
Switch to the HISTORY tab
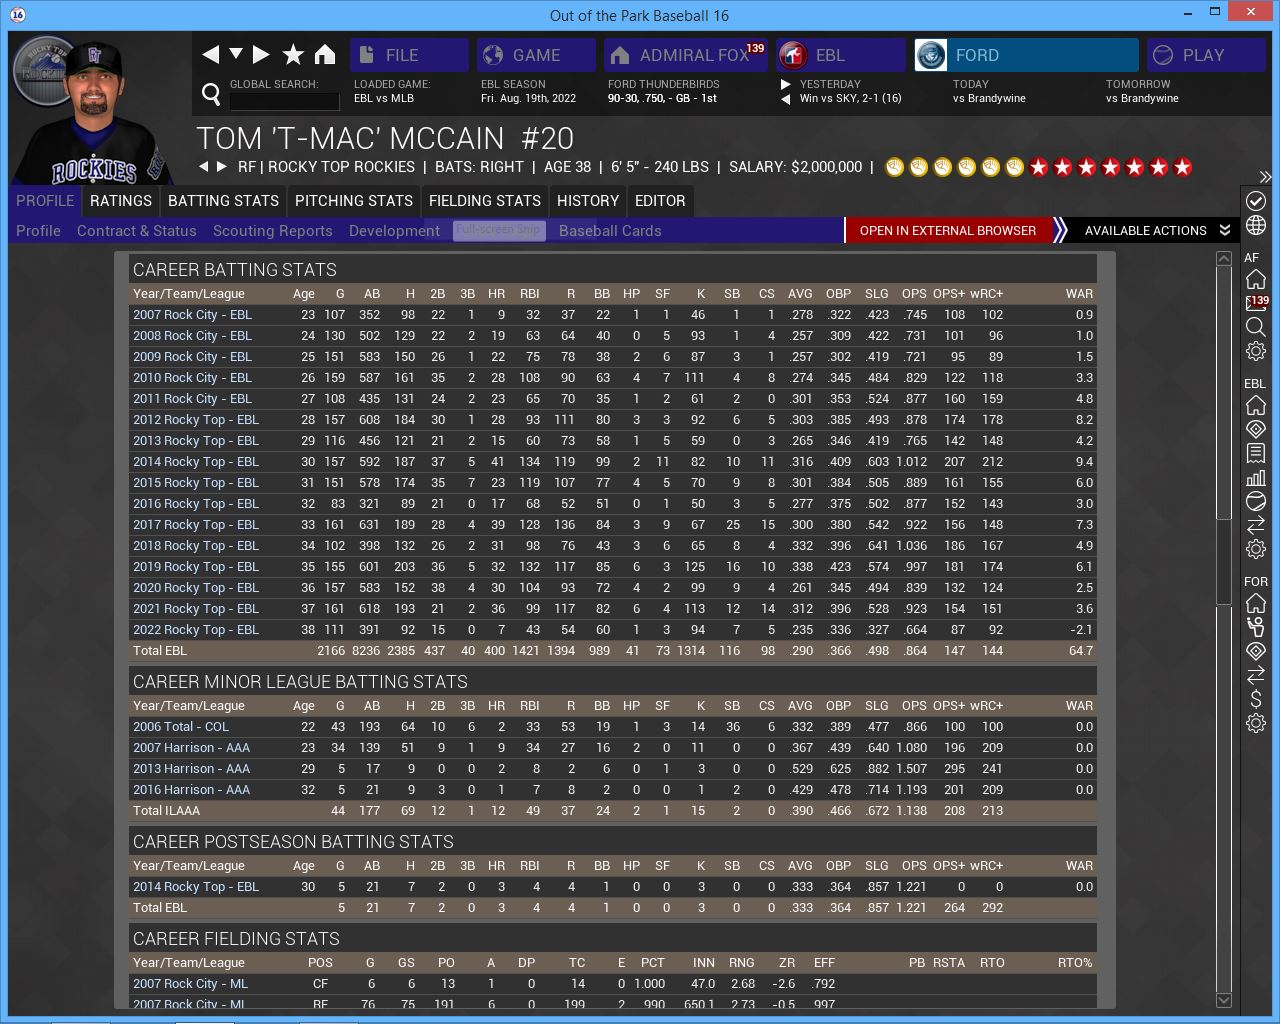[588, 201]
